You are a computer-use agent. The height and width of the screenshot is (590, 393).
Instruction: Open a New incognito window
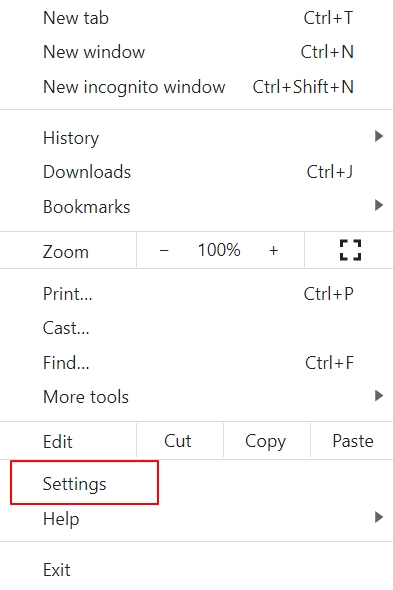coord(196,87)
